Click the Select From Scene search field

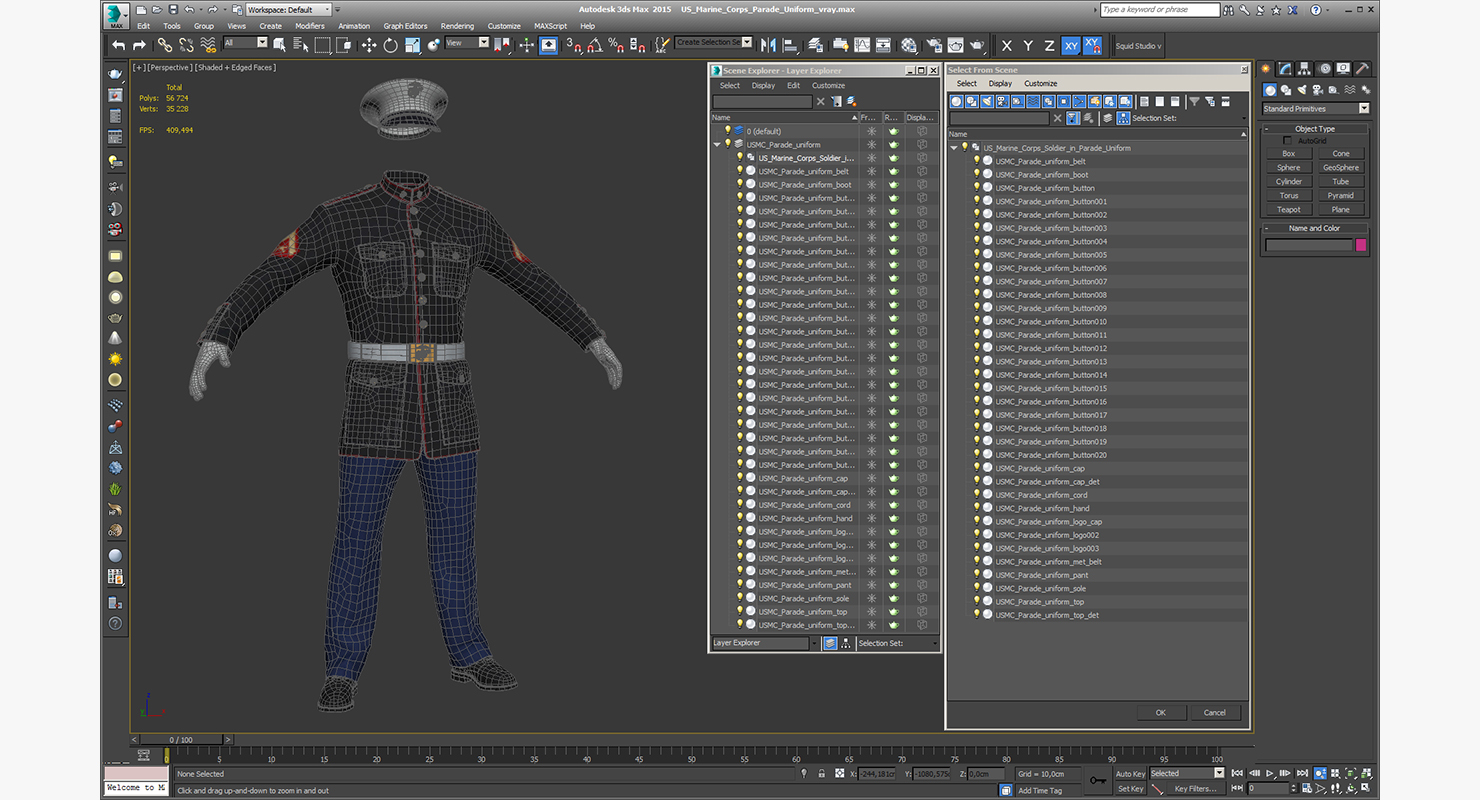(999, 118)
